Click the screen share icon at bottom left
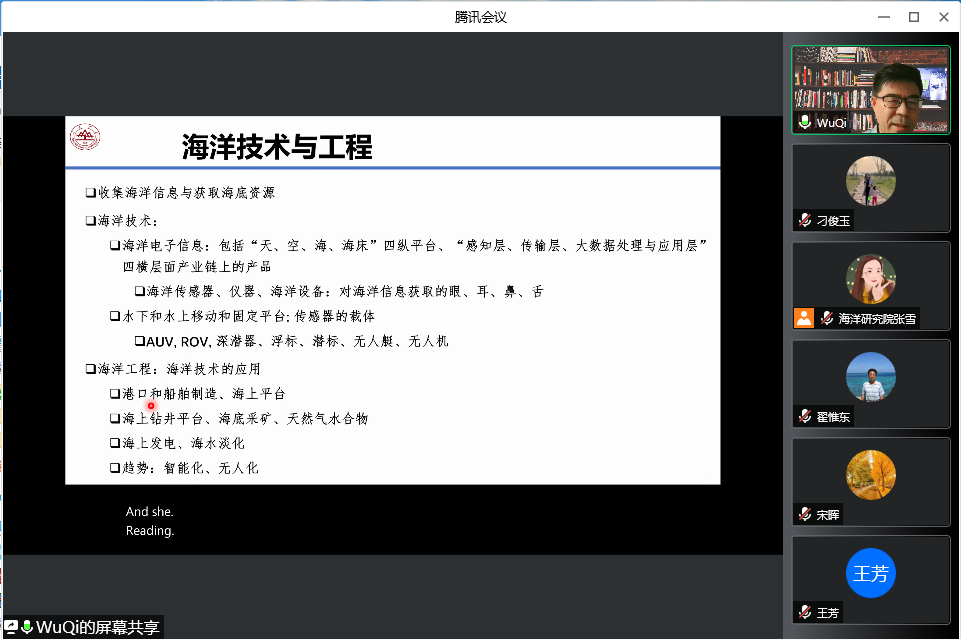The height and width of the screenshot is (640, 961). click(x=11, y=627)
